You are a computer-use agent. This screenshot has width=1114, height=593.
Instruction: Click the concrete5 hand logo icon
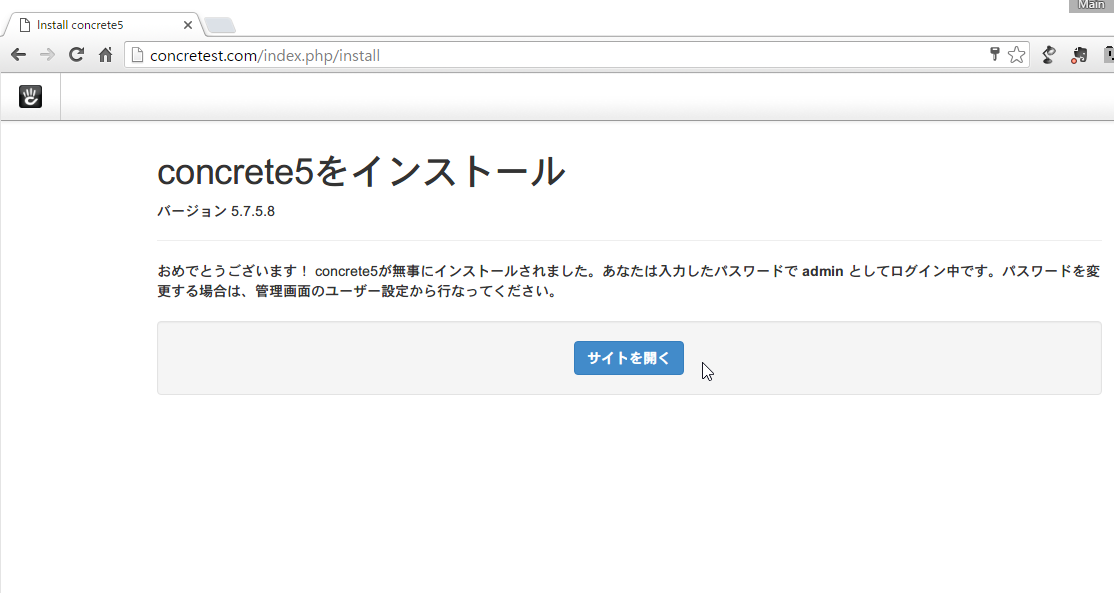[x=30, y=97]
